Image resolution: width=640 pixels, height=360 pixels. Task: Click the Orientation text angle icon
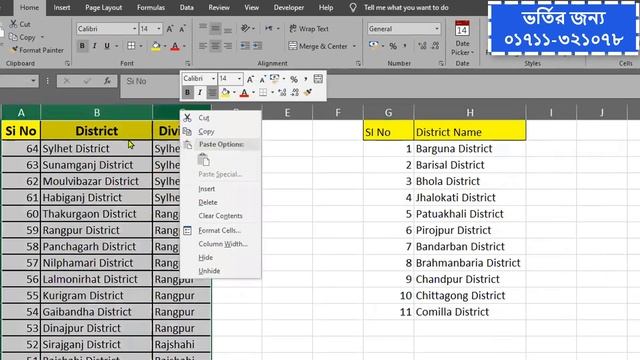tap(245, 28)
